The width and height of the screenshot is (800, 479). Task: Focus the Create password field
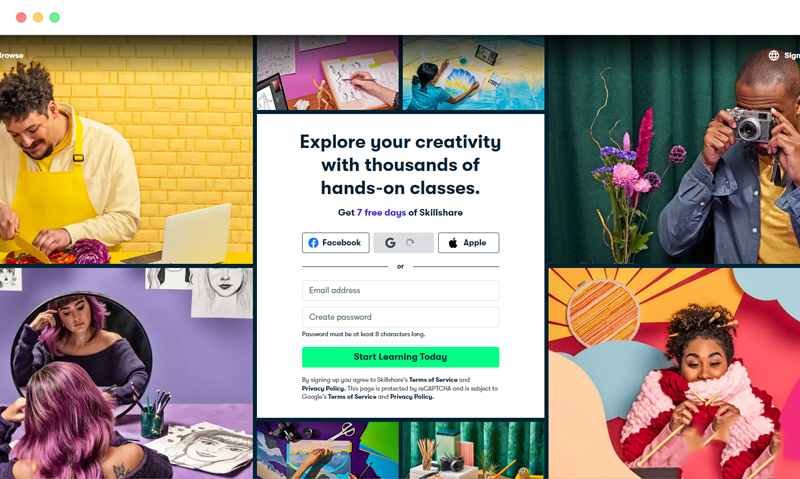[x=401, y=317]
